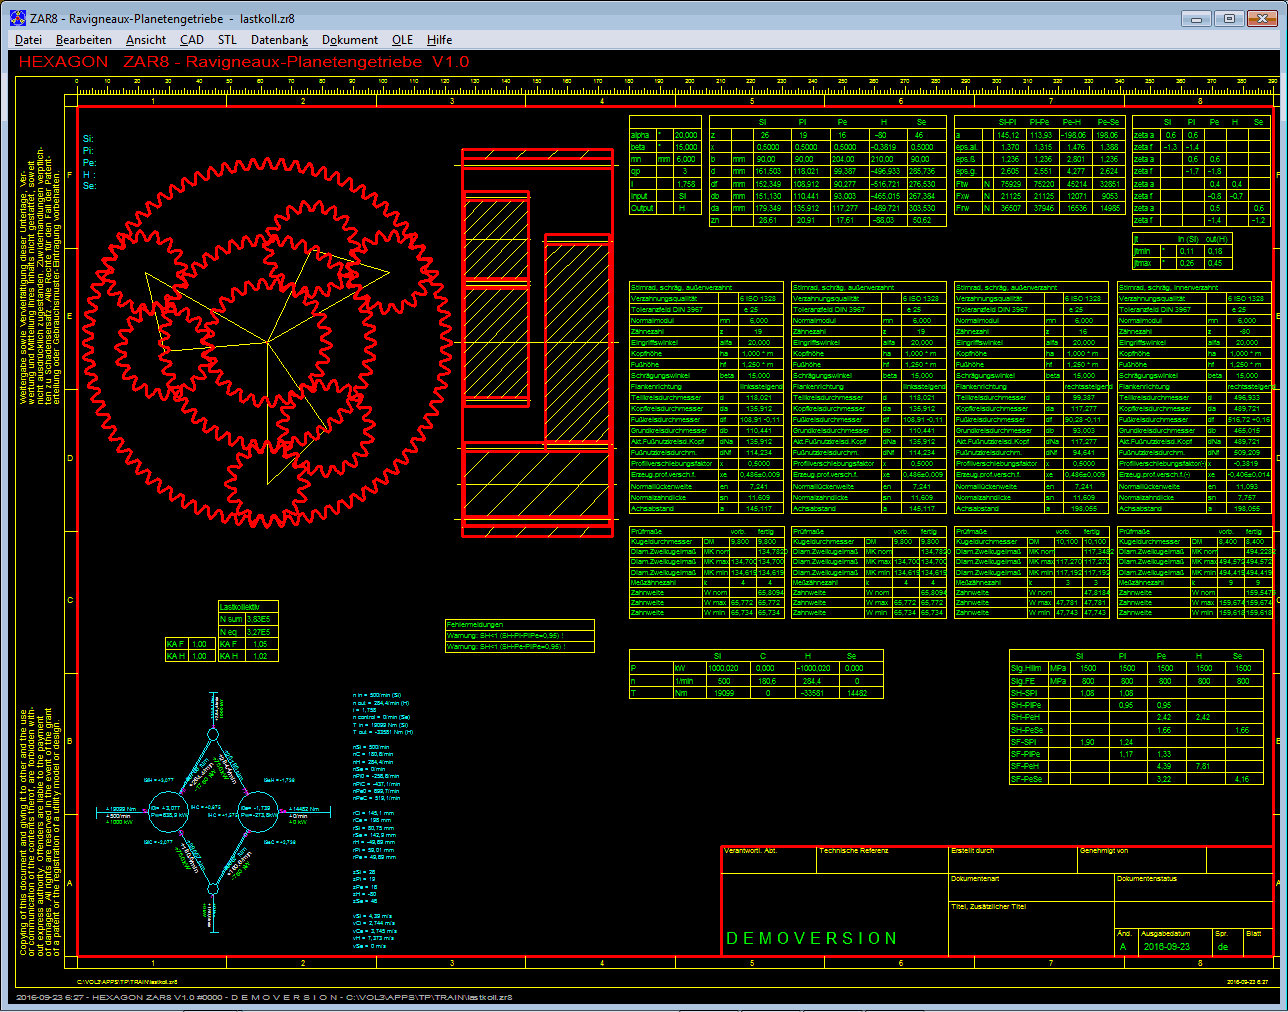Viewport: 1288px width, 1012px height.
Task: Select the Sig.Hlim row label
Action: 1027,668
